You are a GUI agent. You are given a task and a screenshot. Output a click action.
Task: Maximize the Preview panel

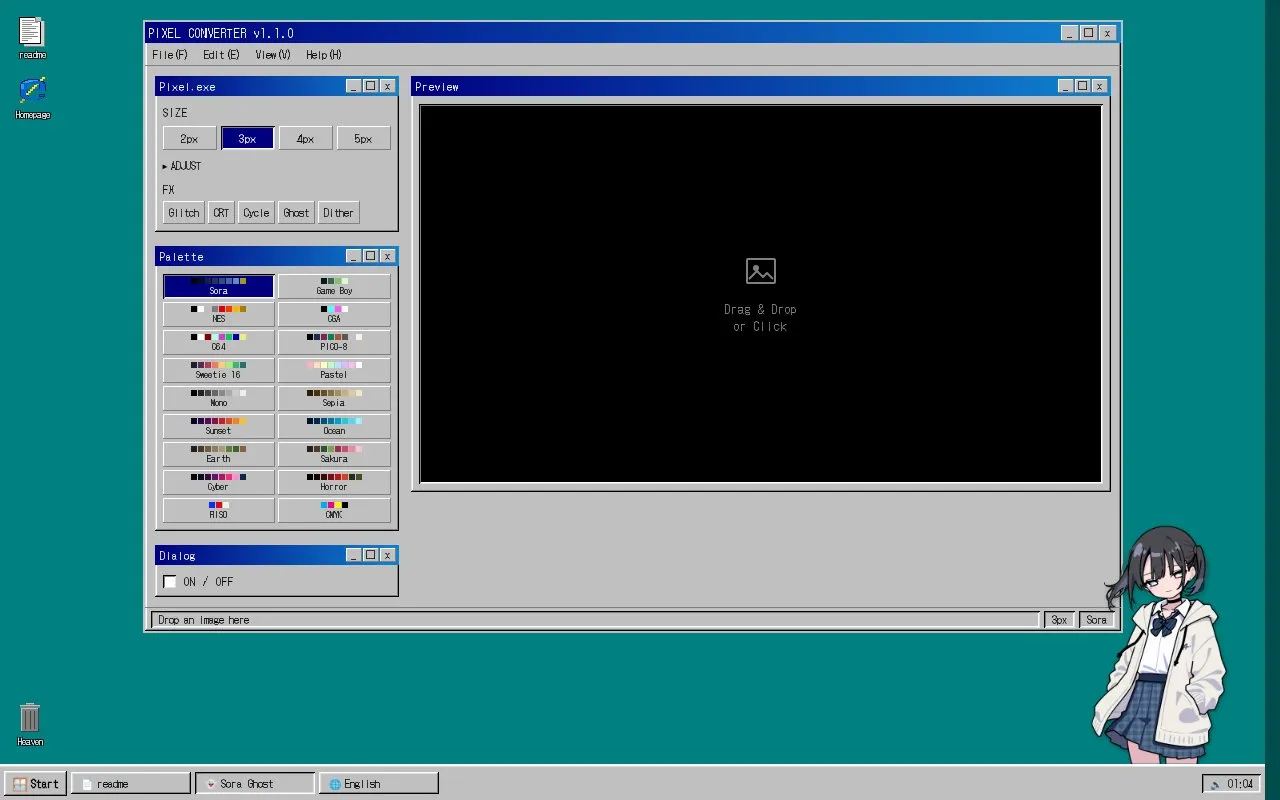(x=1082, y=86)
